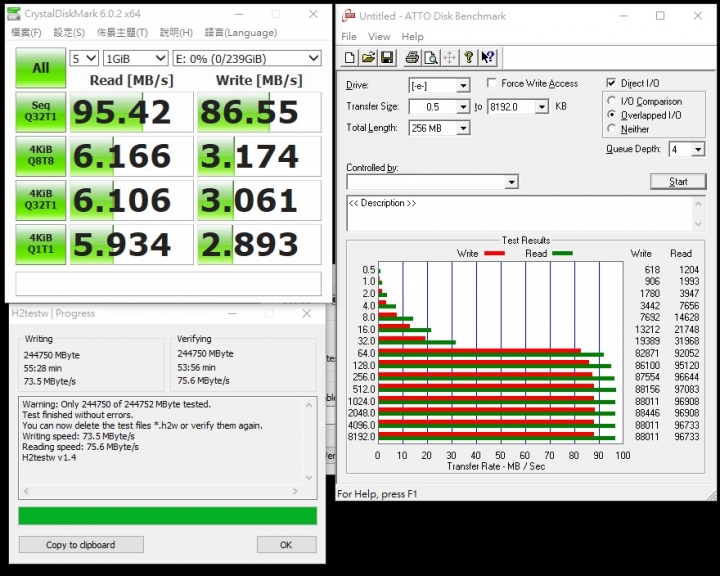Click the CrystalDiskMark title bar app icon

click(x=14, y=14)
